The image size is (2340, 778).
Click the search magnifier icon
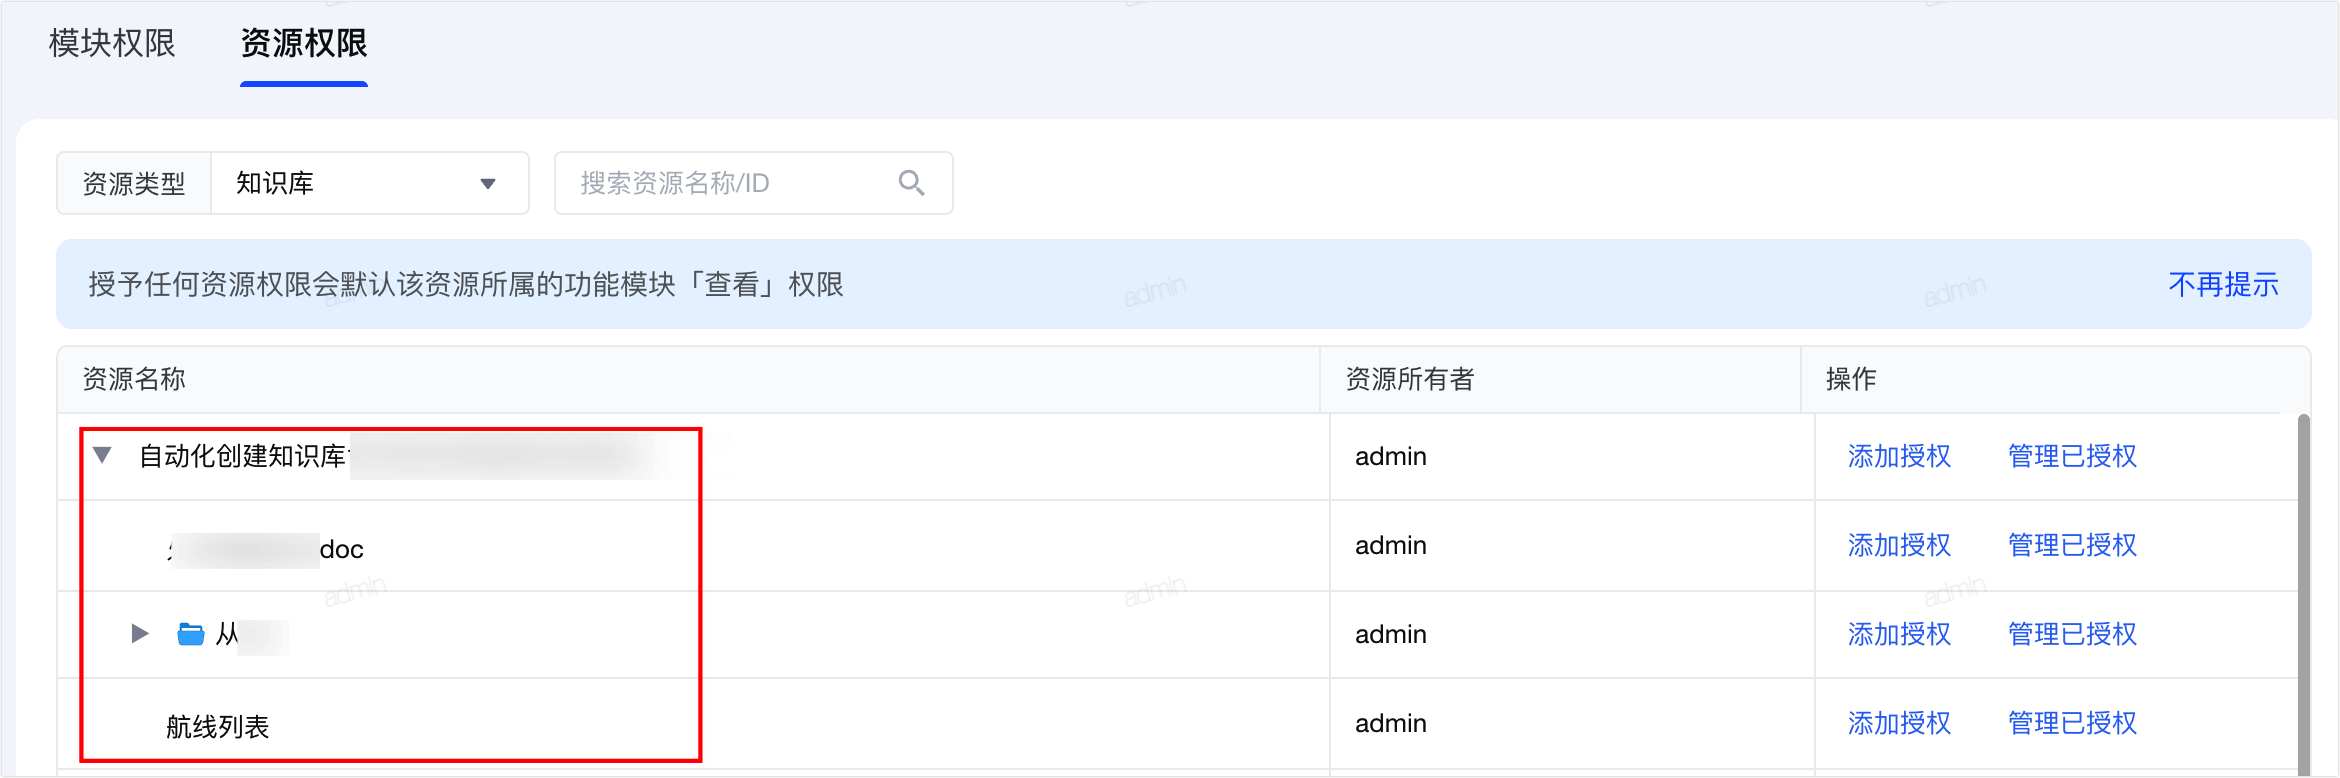pos(911,183)
